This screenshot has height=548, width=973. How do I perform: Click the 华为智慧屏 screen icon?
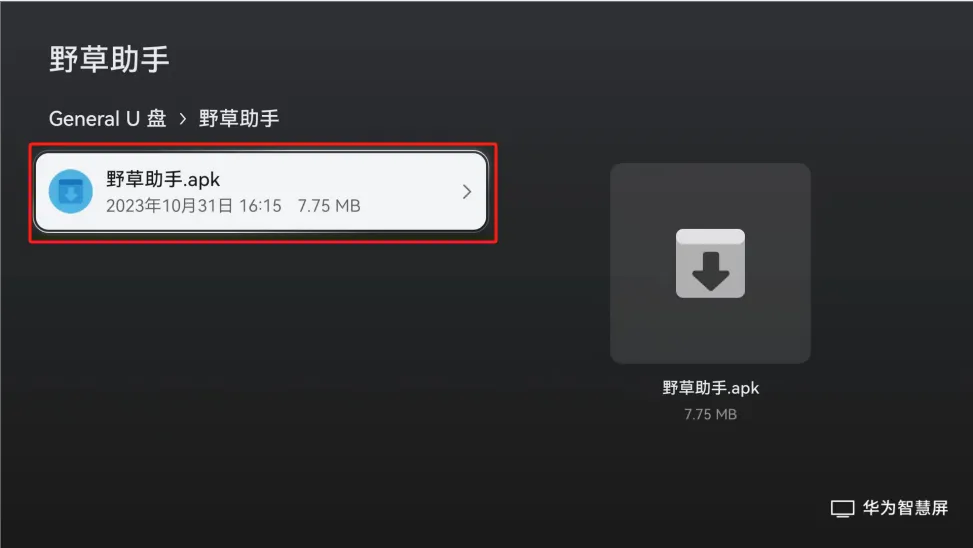(842, 508)
